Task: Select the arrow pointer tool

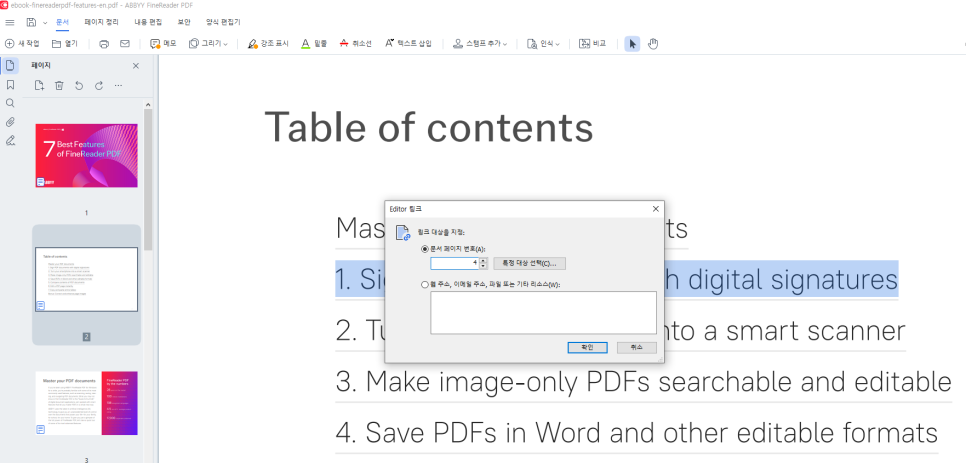Action: [x=632, y=44]
